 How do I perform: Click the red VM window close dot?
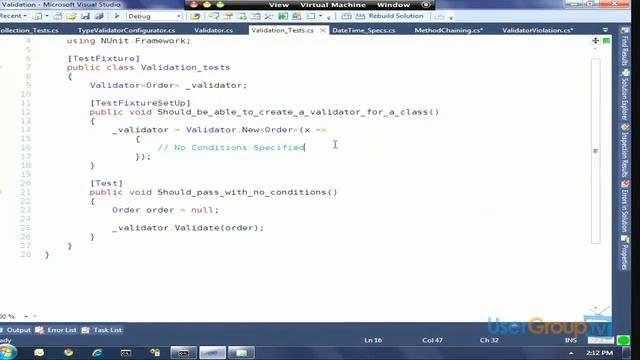194,5
